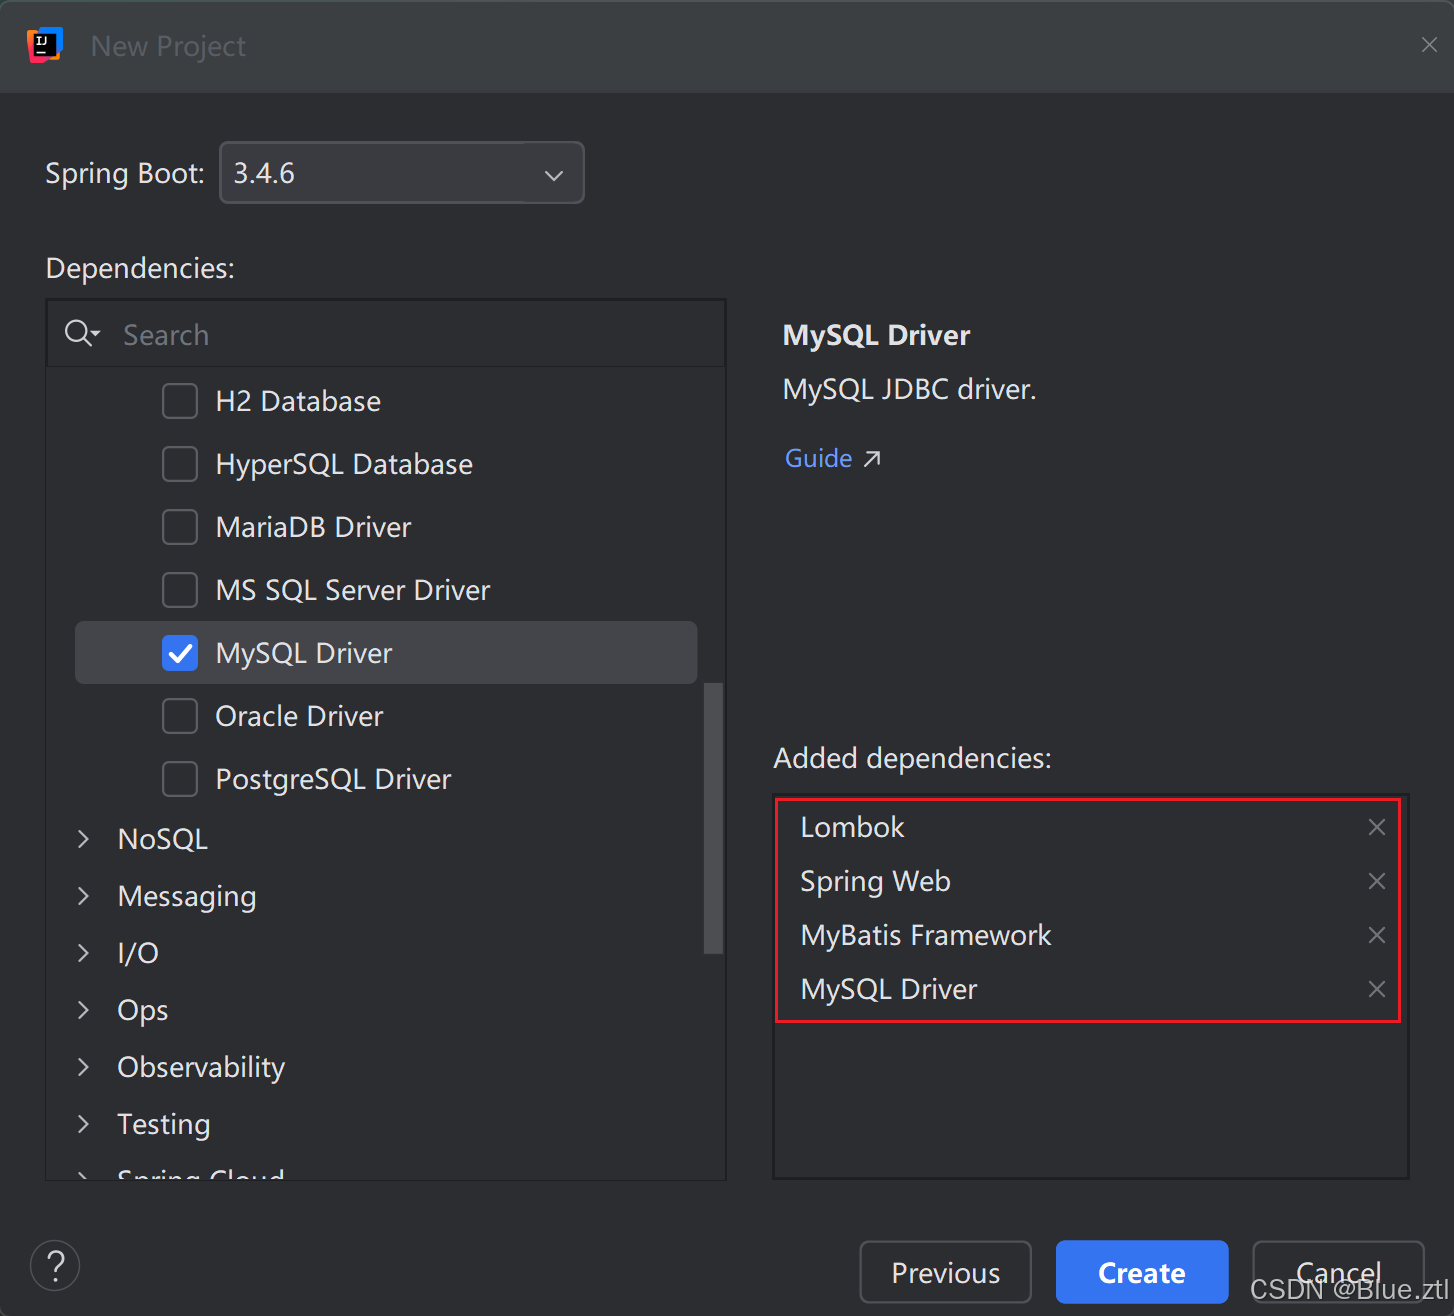Select the Oracle Driver row label
Screen dimensions: 1454x1316
point(299,716)
